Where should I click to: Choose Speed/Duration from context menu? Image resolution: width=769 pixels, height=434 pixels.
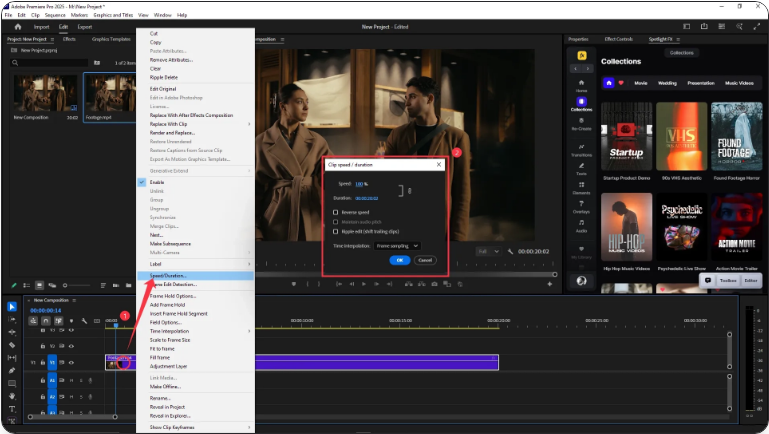pyautogui.click(x=168, y=275)
